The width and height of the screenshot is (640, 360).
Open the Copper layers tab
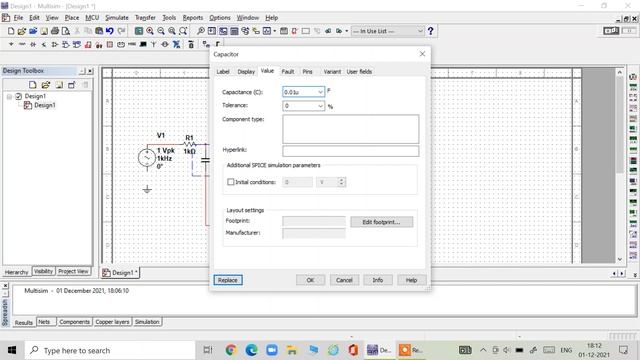click(x=112, y=322)
